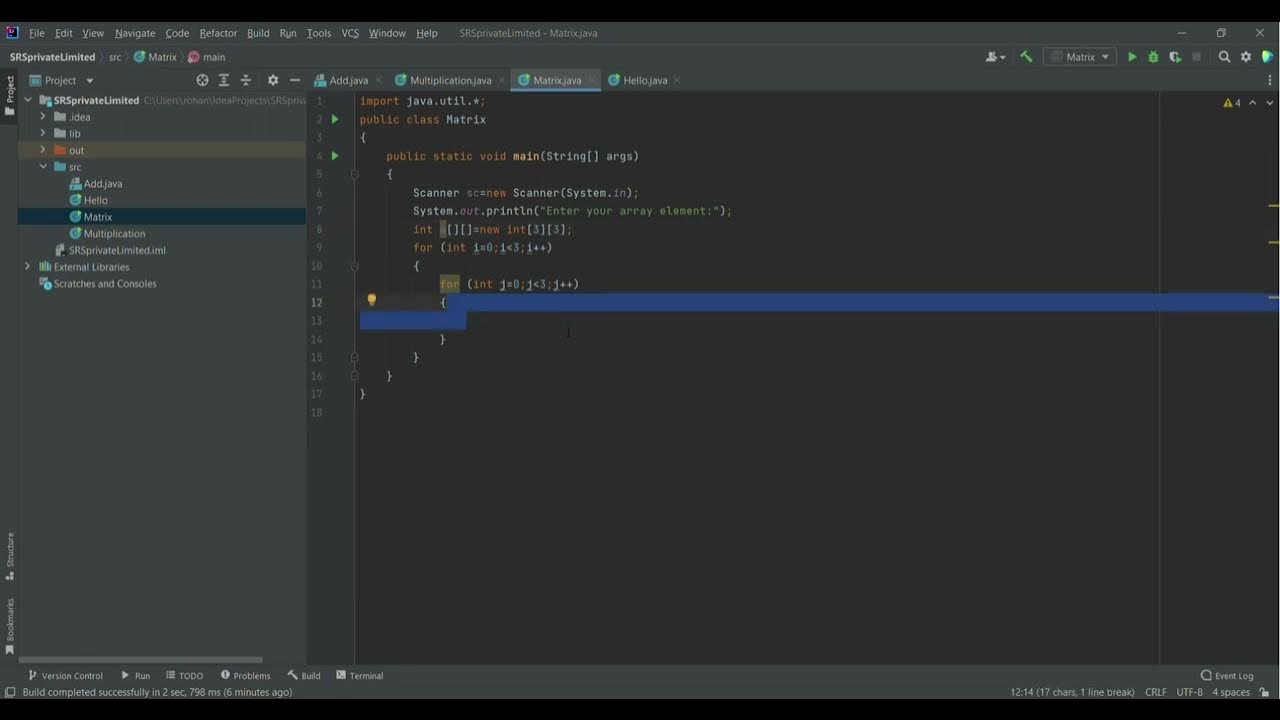Collapse the src folder arrow
Image resolution: width=1280 pixels, height=720 pixels.
(43, 167)
